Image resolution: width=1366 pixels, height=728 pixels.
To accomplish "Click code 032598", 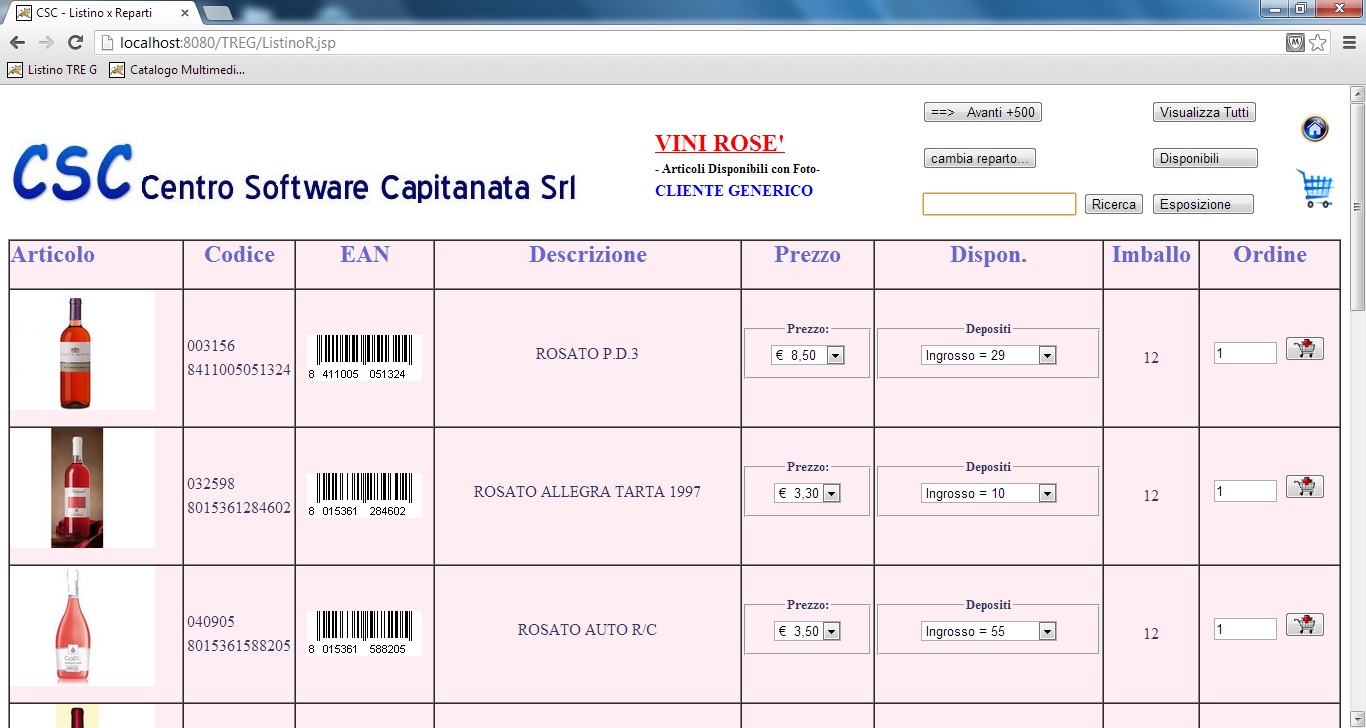I will click(x=211, y=484).
